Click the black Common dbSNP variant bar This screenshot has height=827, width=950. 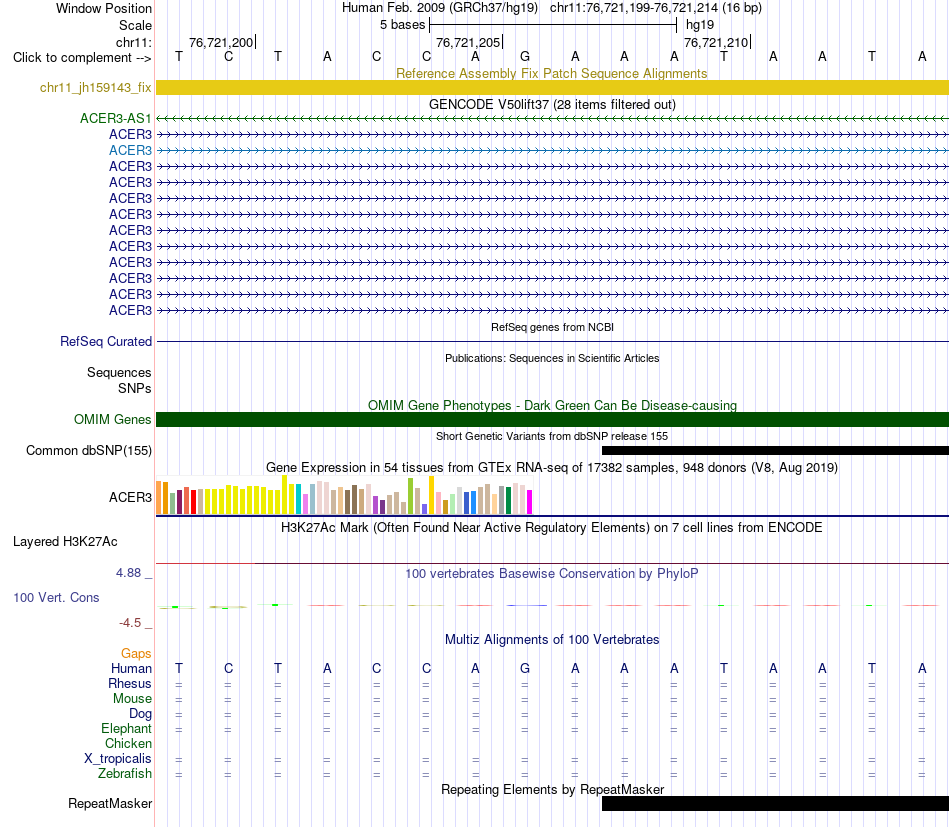tap(775, 451)
